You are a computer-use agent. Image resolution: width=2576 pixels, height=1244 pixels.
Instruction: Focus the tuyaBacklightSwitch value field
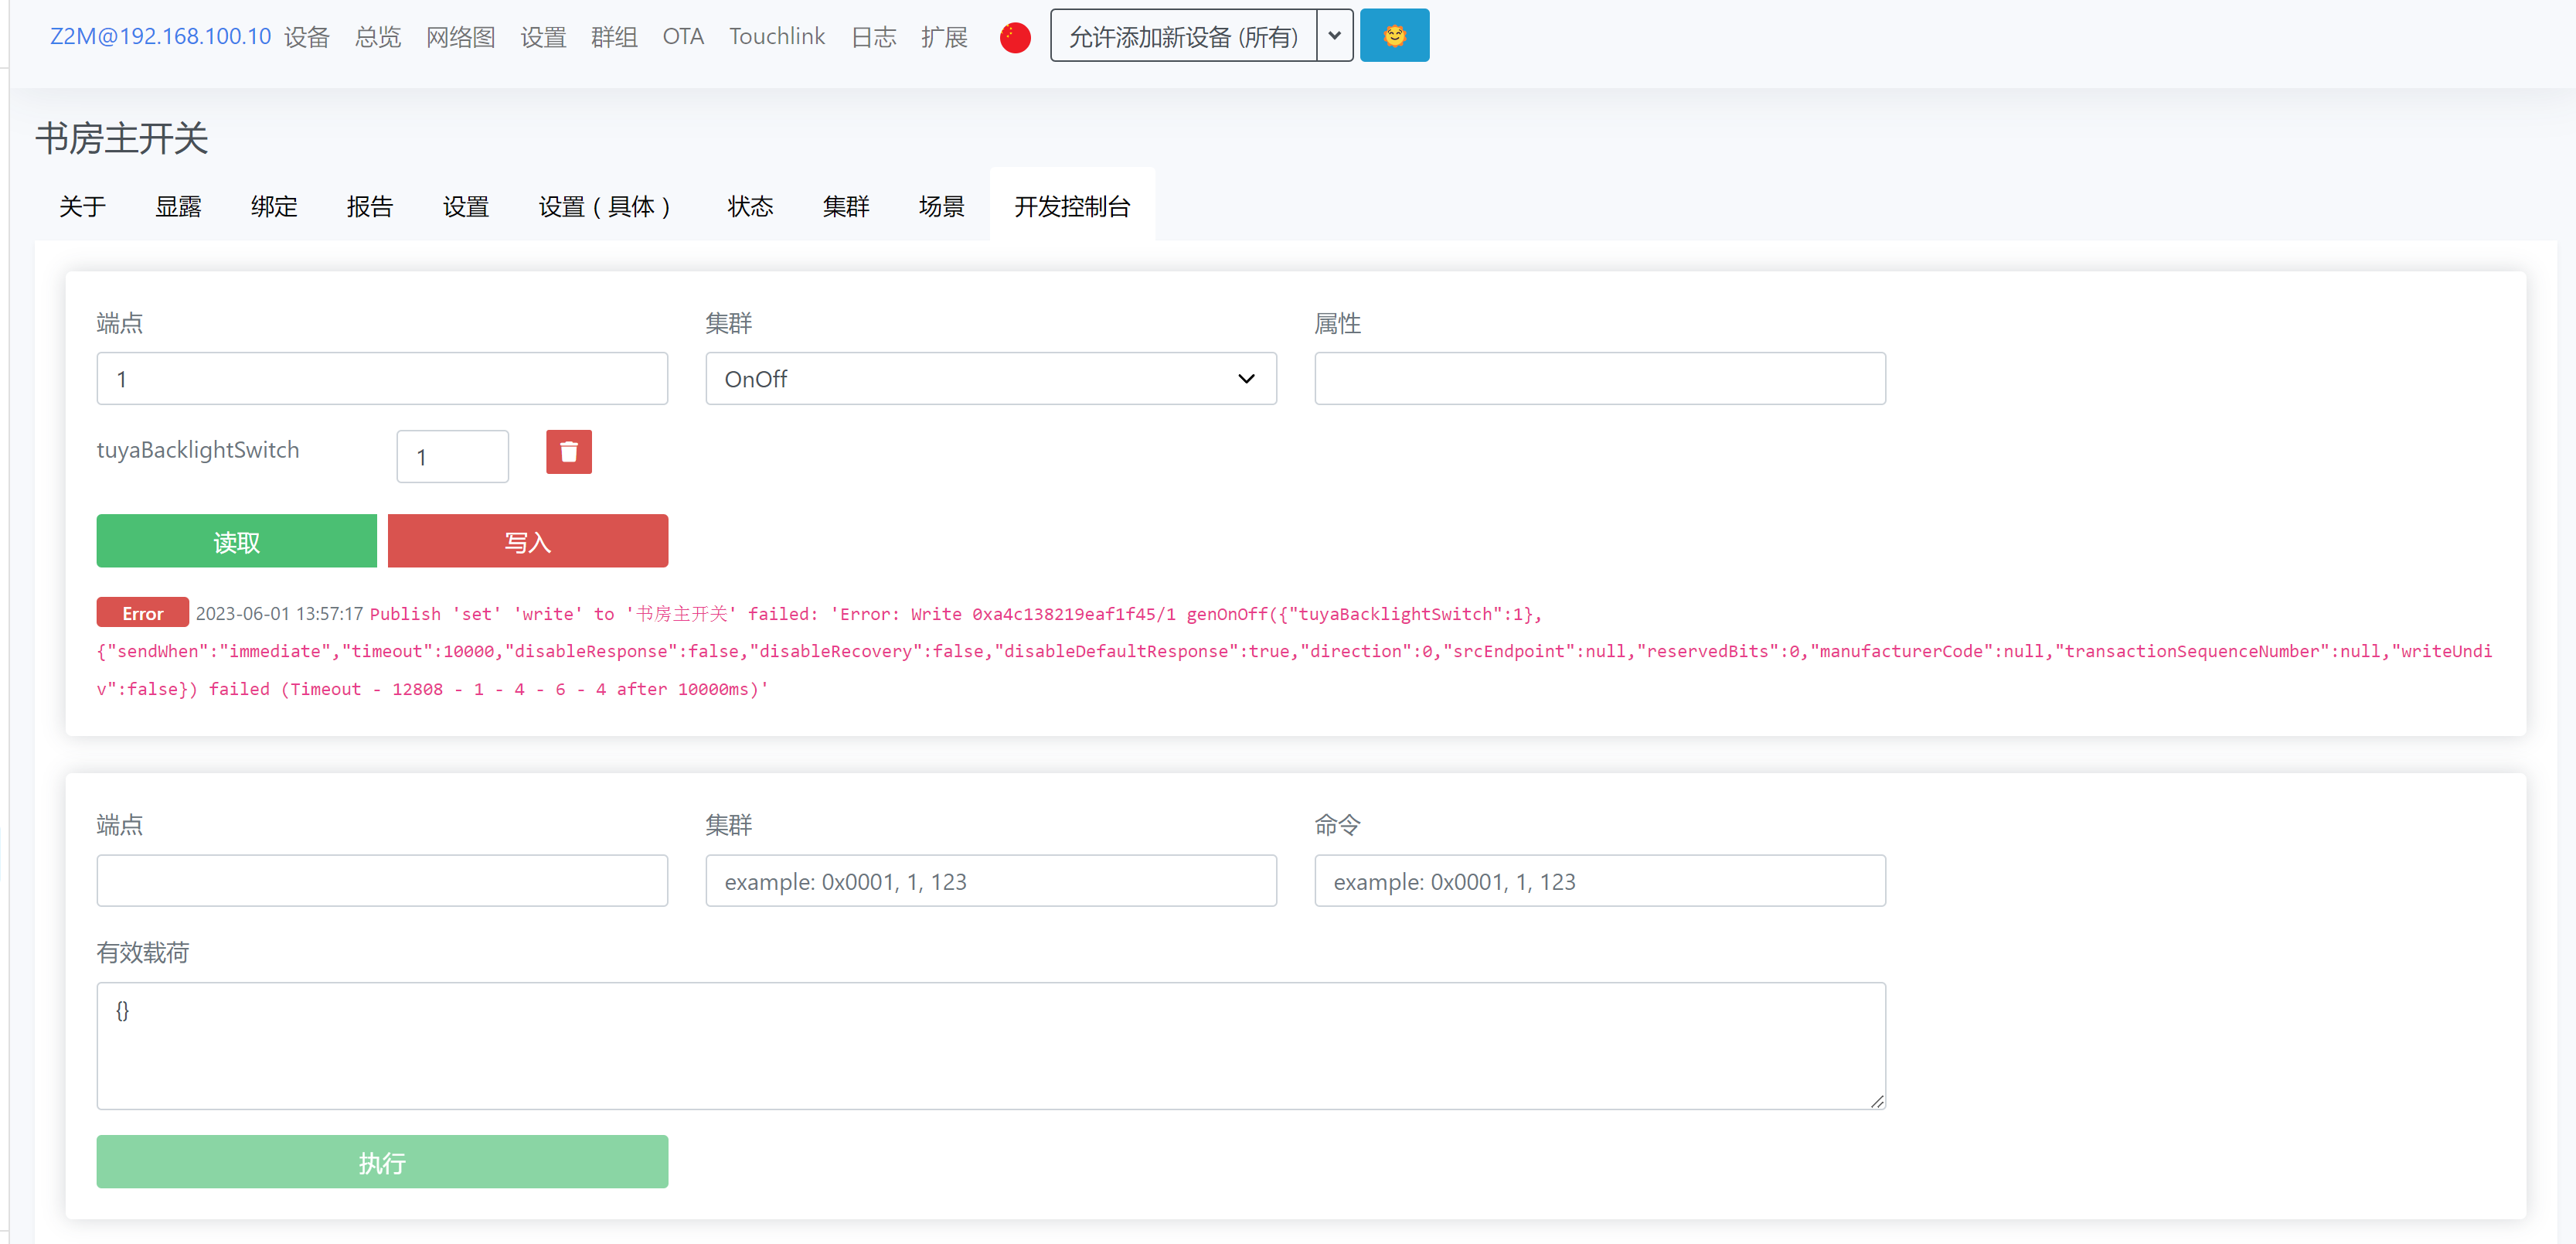tap(452, 457)
